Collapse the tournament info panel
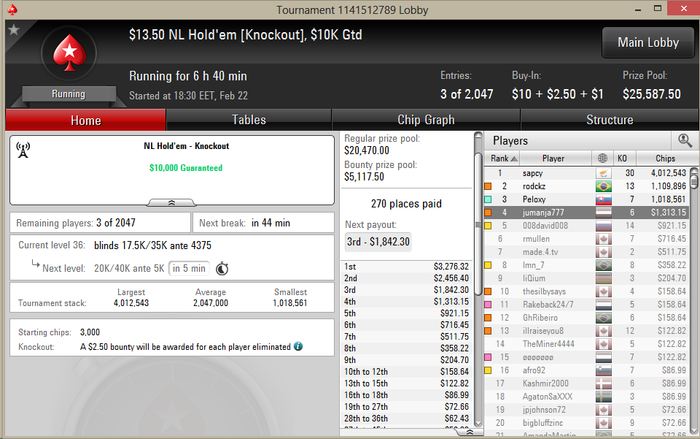The width and height of the screenshot is (700, 439). [x=171, y=203]
